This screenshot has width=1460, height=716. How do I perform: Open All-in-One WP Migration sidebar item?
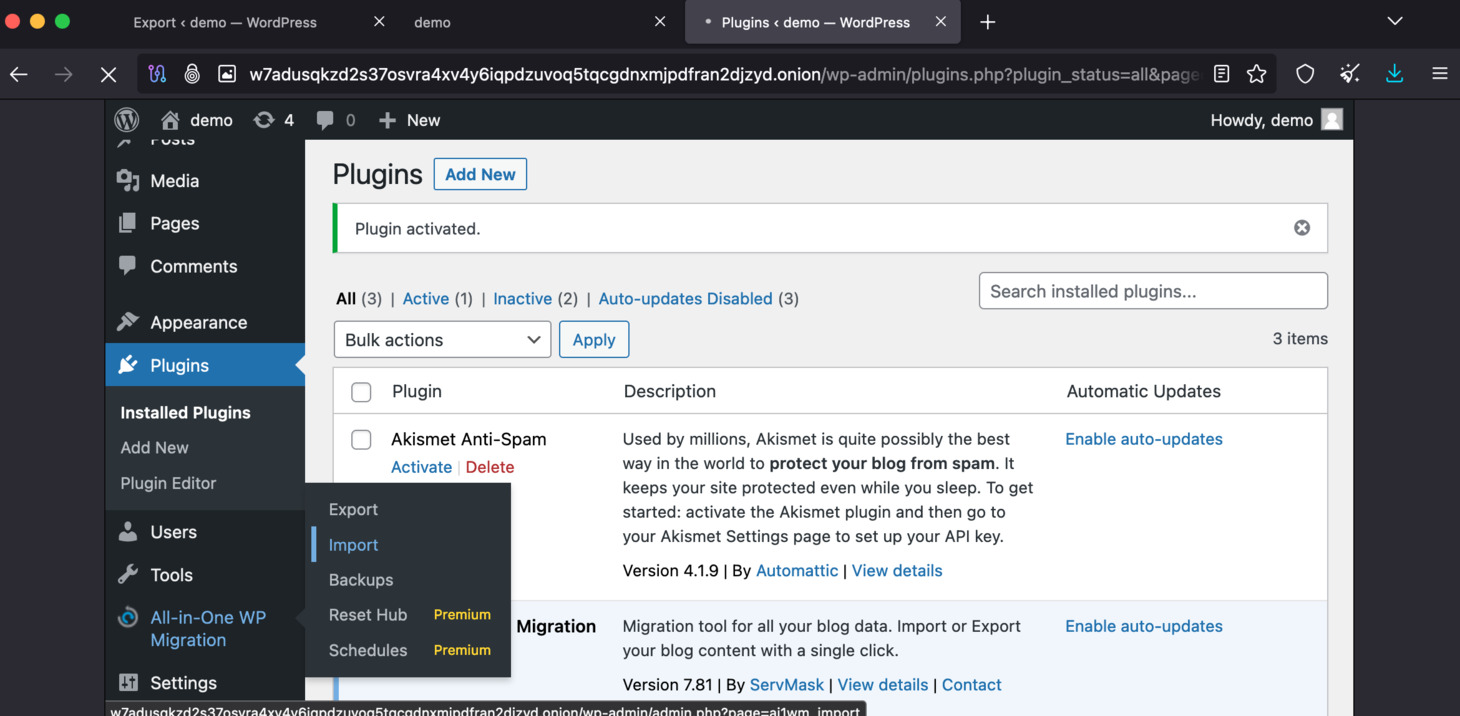pos(205,629)
